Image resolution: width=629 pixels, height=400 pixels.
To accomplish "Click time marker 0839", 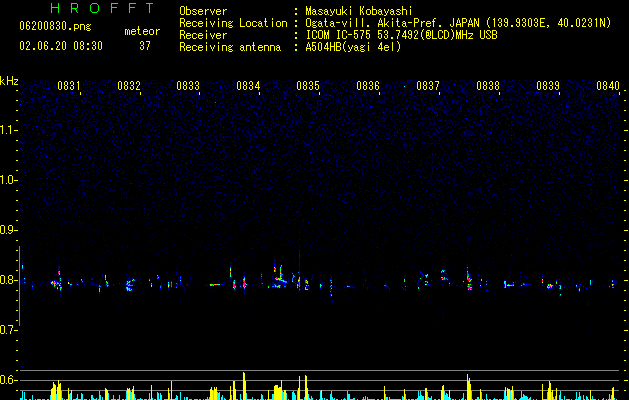I will (548, 86).
